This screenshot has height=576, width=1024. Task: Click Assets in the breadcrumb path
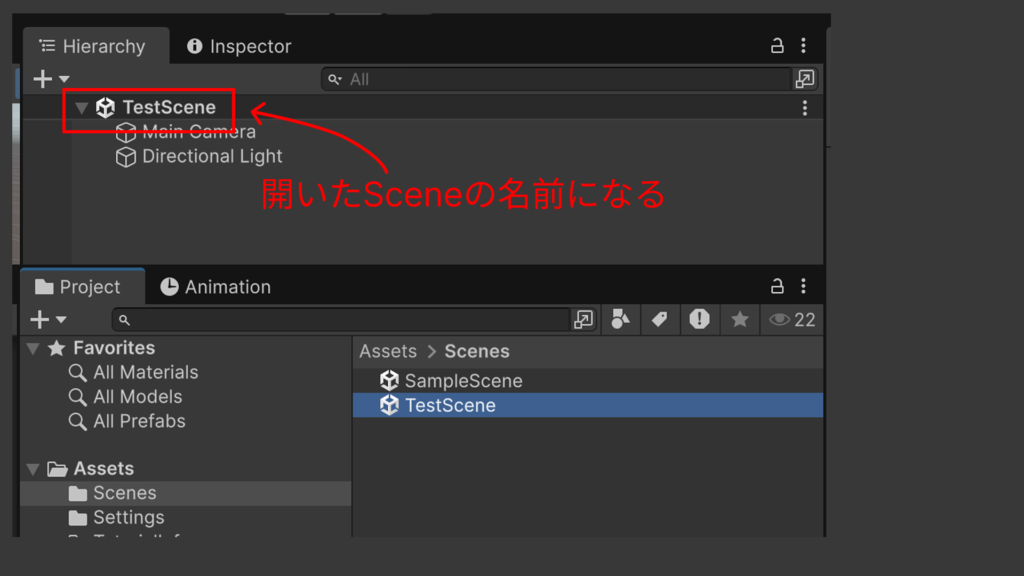pyautogui.click(x=388, y=352)
